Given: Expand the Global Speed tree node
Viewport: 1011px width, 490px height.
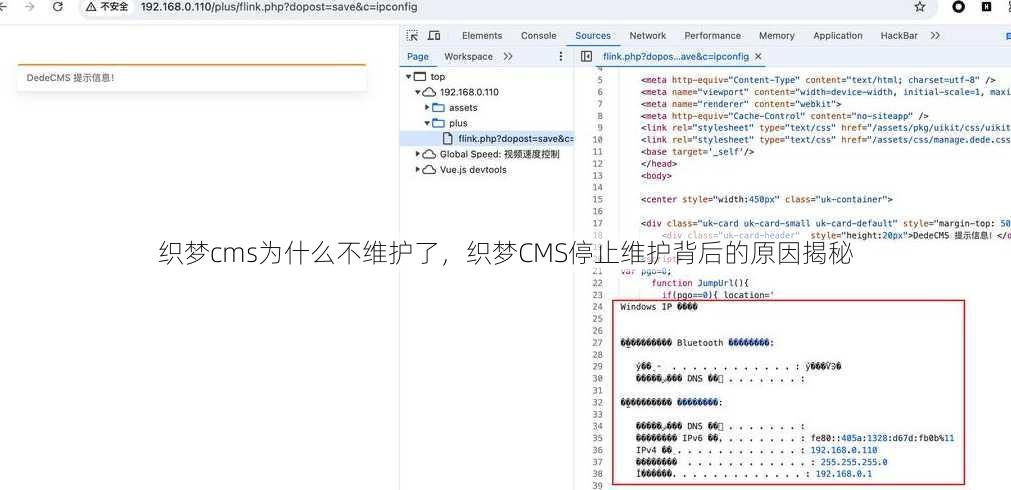Looking at the screenshot, I should tap(418, 154).
